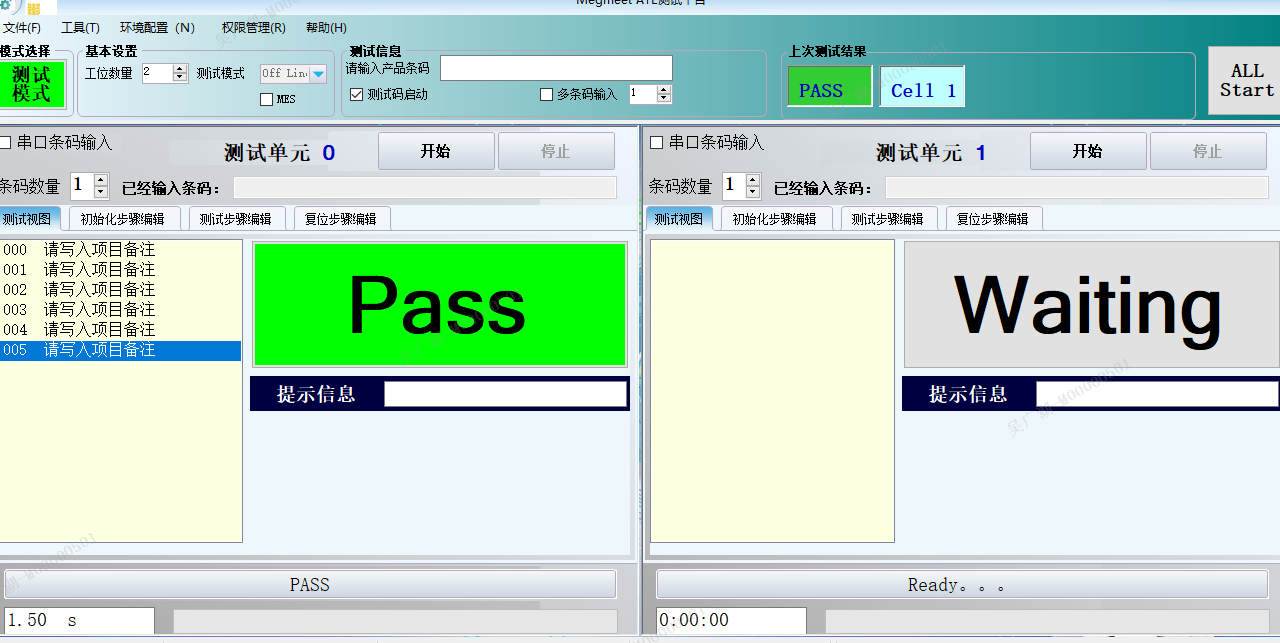Click the progress bar in unit 0
The width and height of the screenshot is (1280, 643).
pyautogui.click(x=395, y=621)
